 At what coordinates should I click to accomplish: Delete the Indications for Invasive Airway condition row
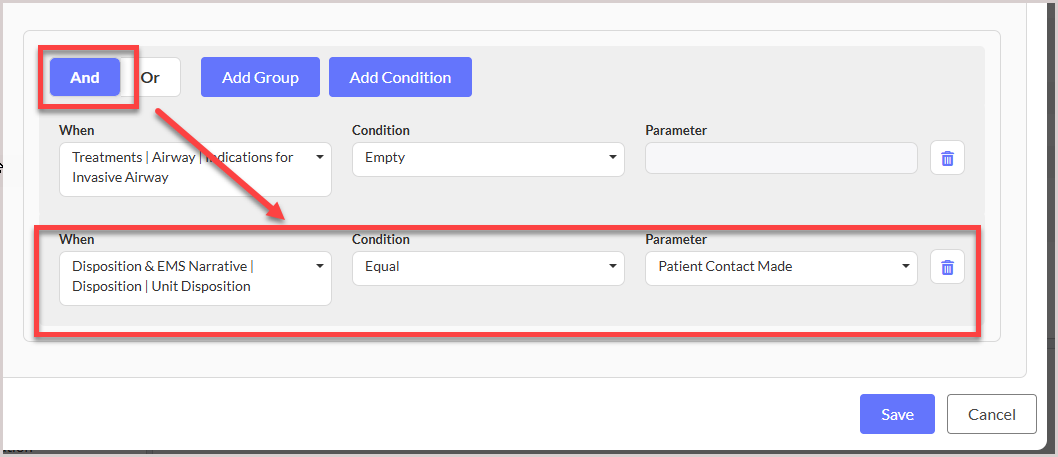(947, 159)
